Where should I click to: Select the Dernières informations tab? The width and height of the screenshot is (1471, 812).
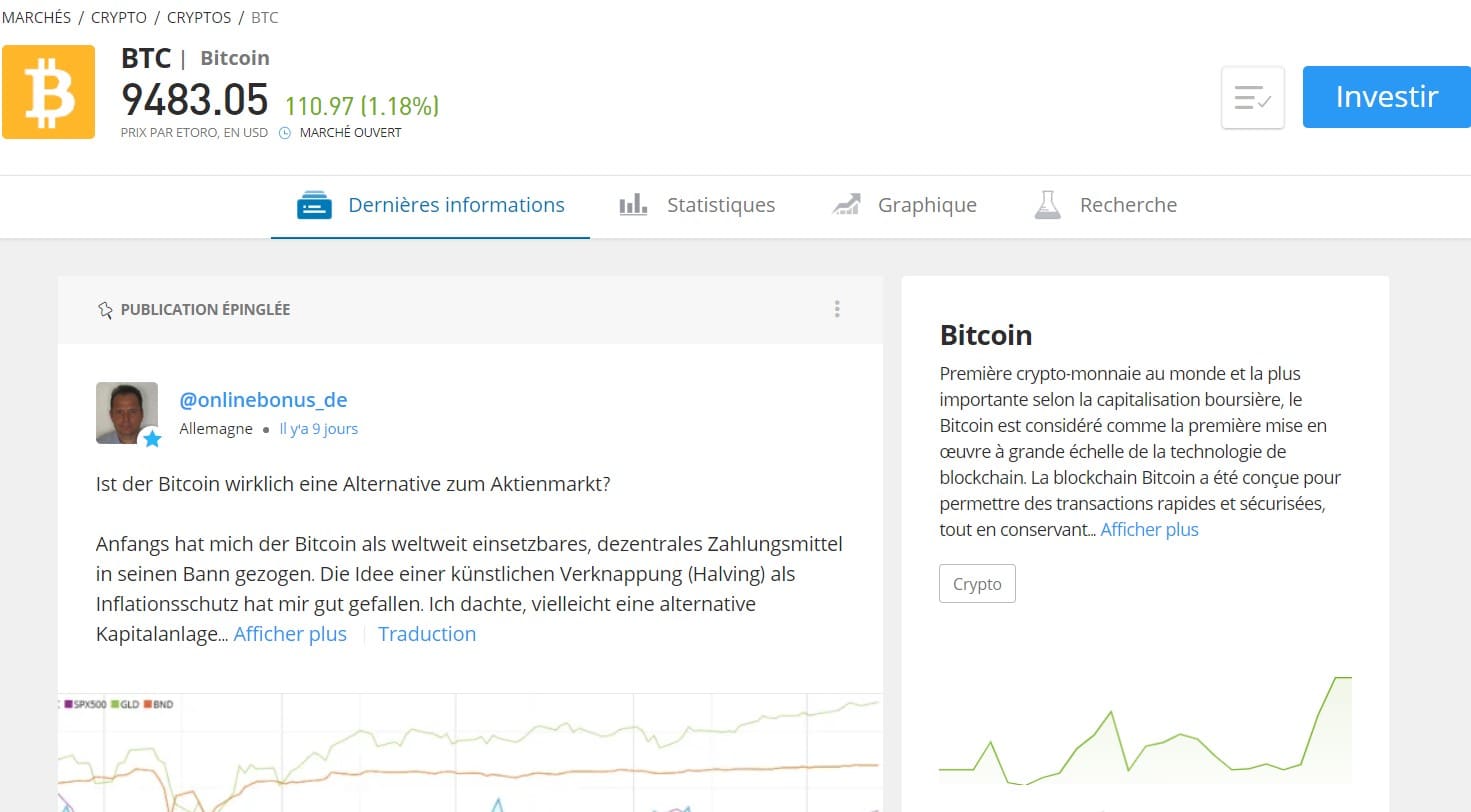point(430,206)
